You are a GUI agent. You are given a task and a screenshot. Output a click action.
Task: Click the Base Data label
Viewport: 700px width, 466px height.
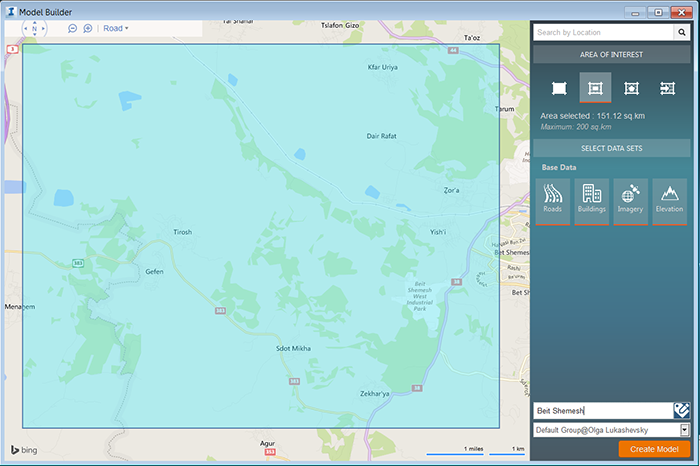click(x=559, y=167)
